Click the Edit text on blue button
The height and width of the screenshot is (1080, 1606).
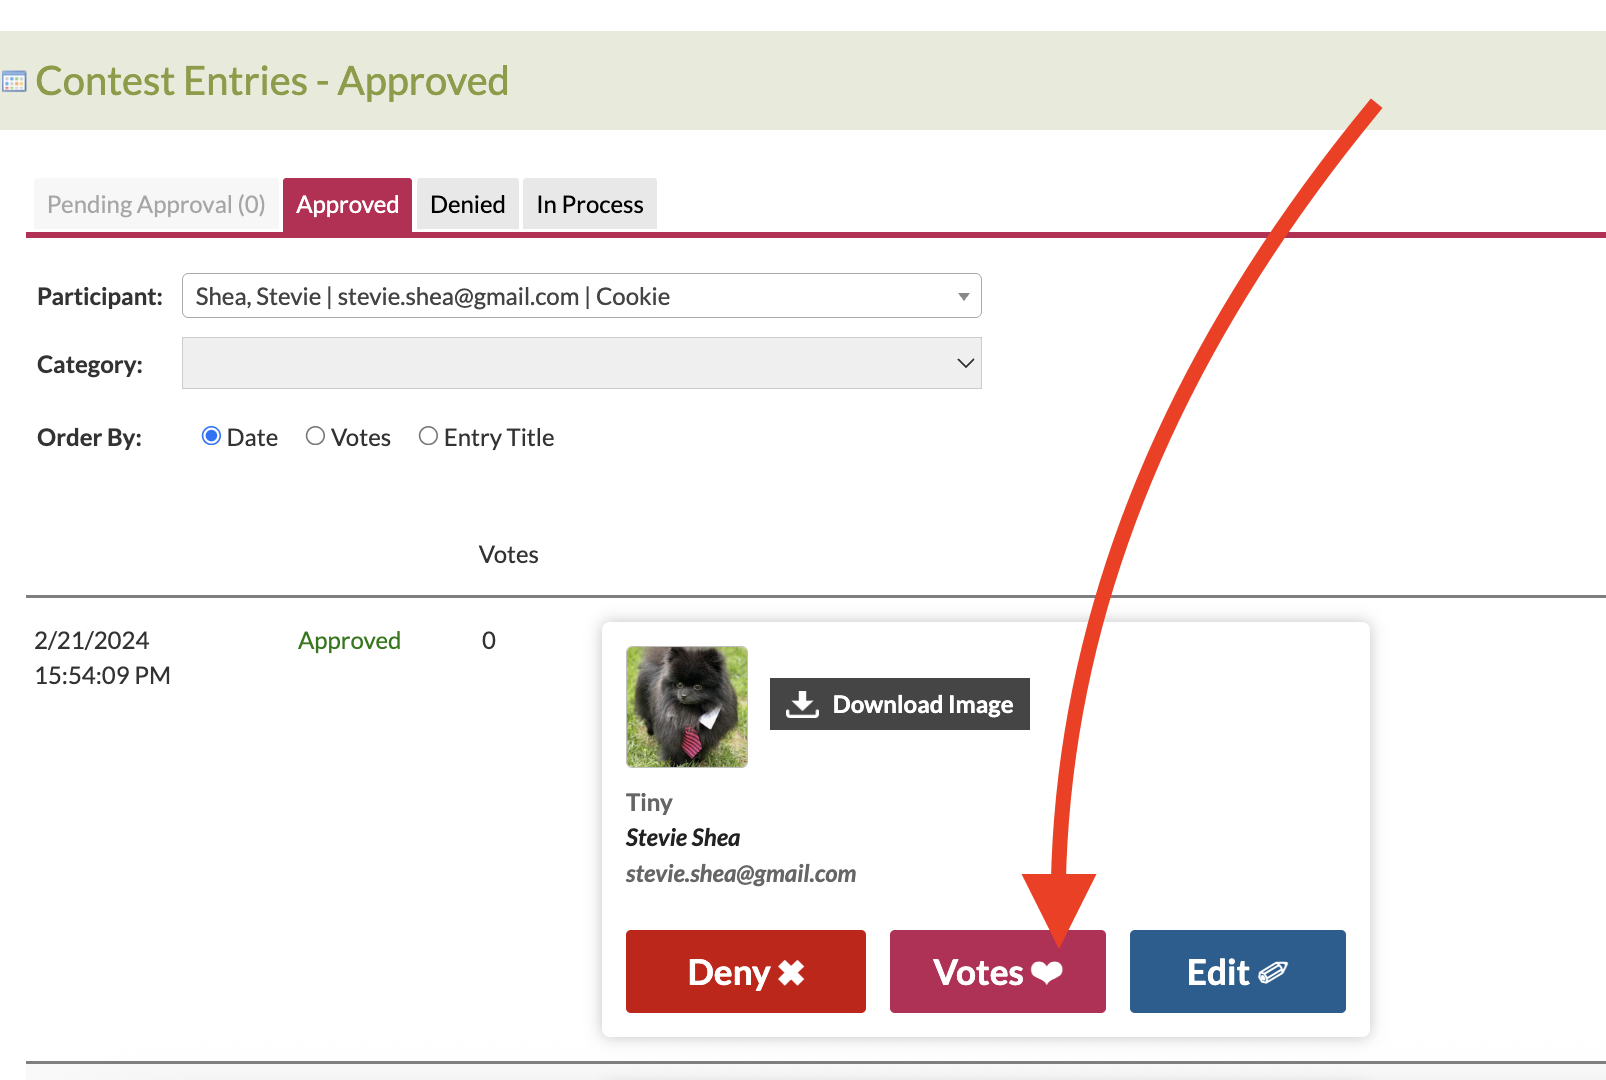(1218, 972)
